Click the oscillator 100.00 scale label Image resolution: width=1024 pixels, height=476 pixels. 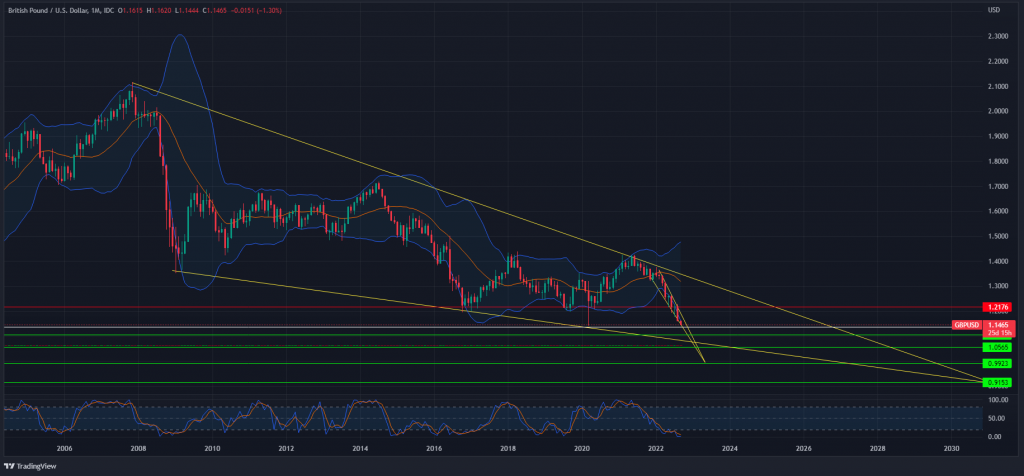(997, 399)
